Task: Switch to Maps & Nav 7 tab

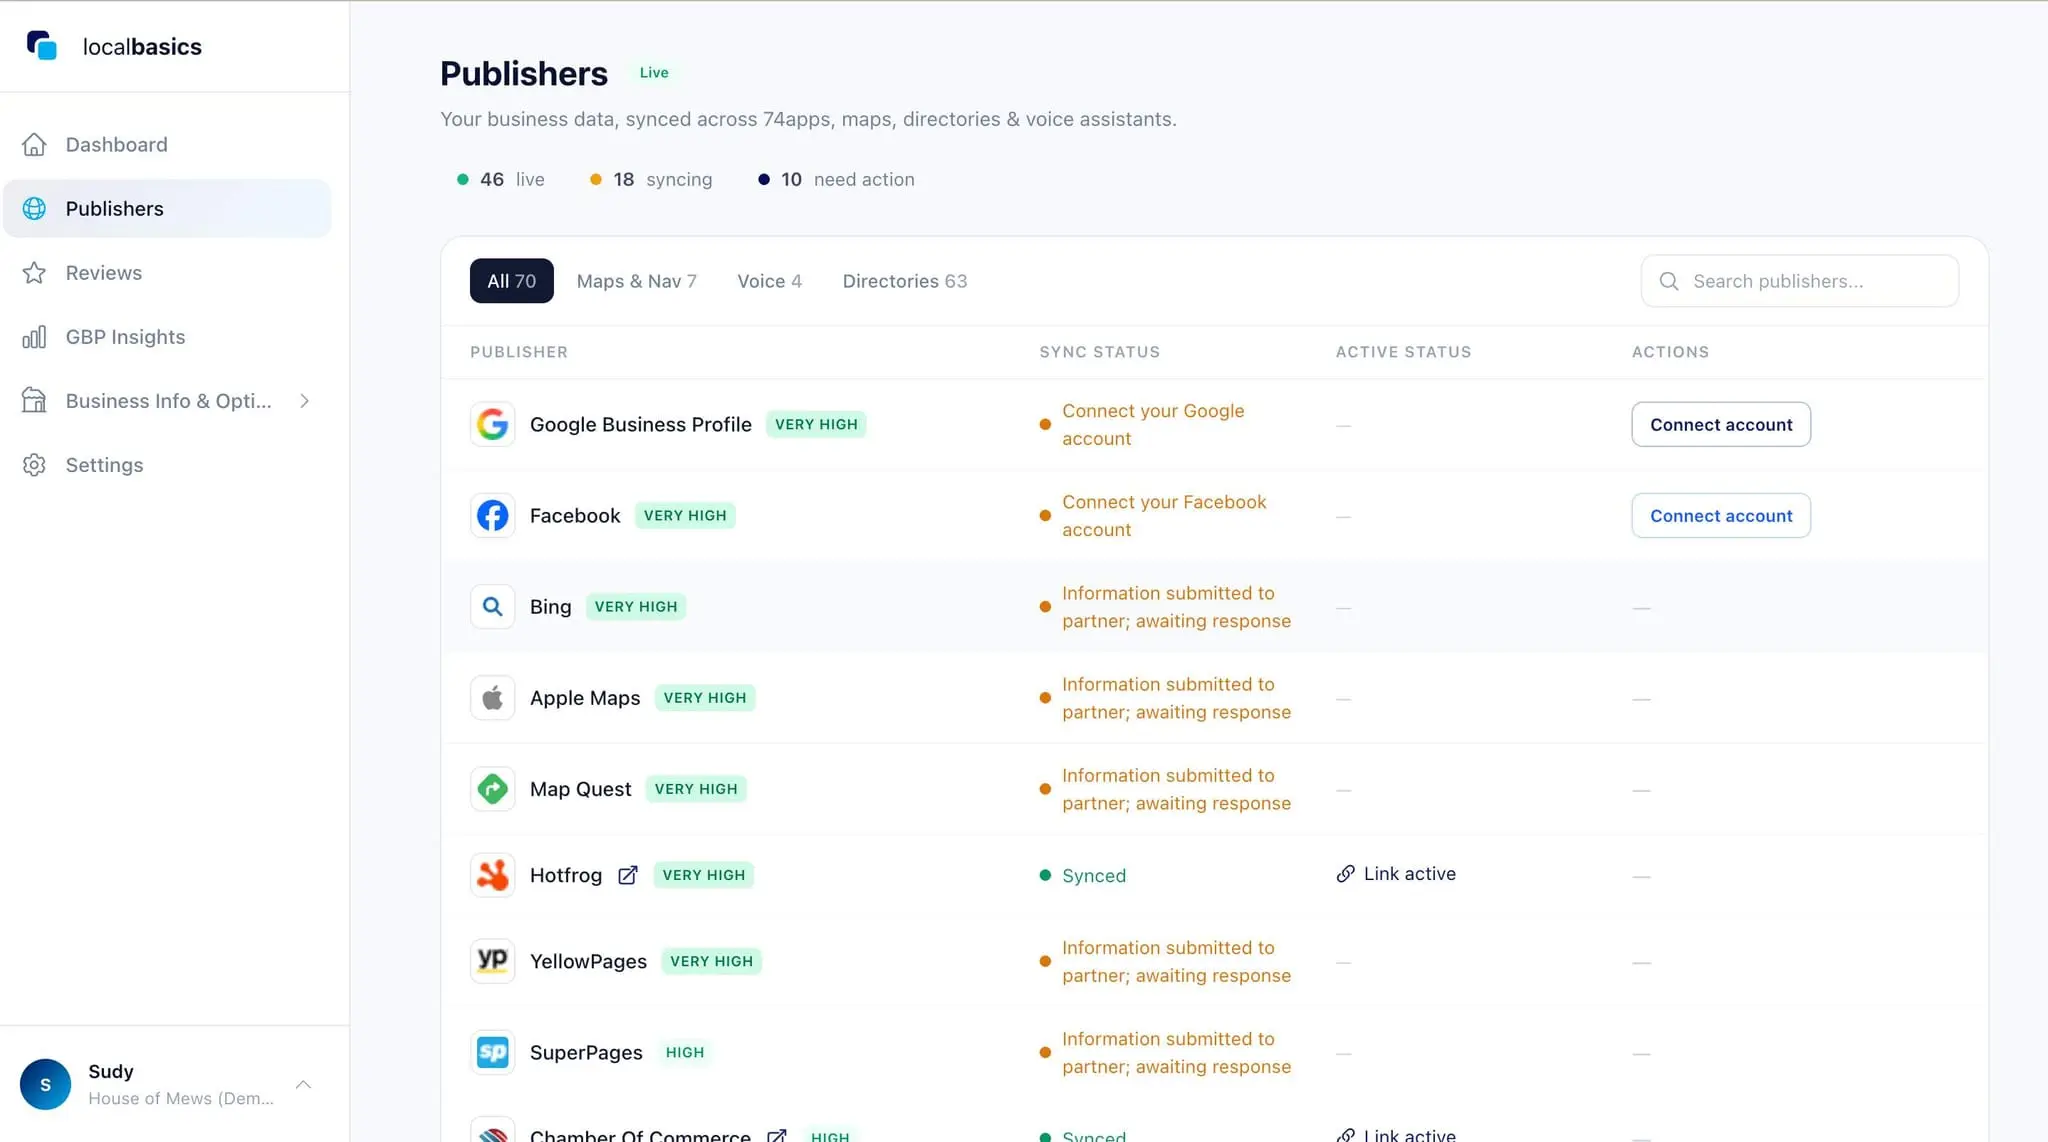Action: pyautogui.click(x=637, y=281)
